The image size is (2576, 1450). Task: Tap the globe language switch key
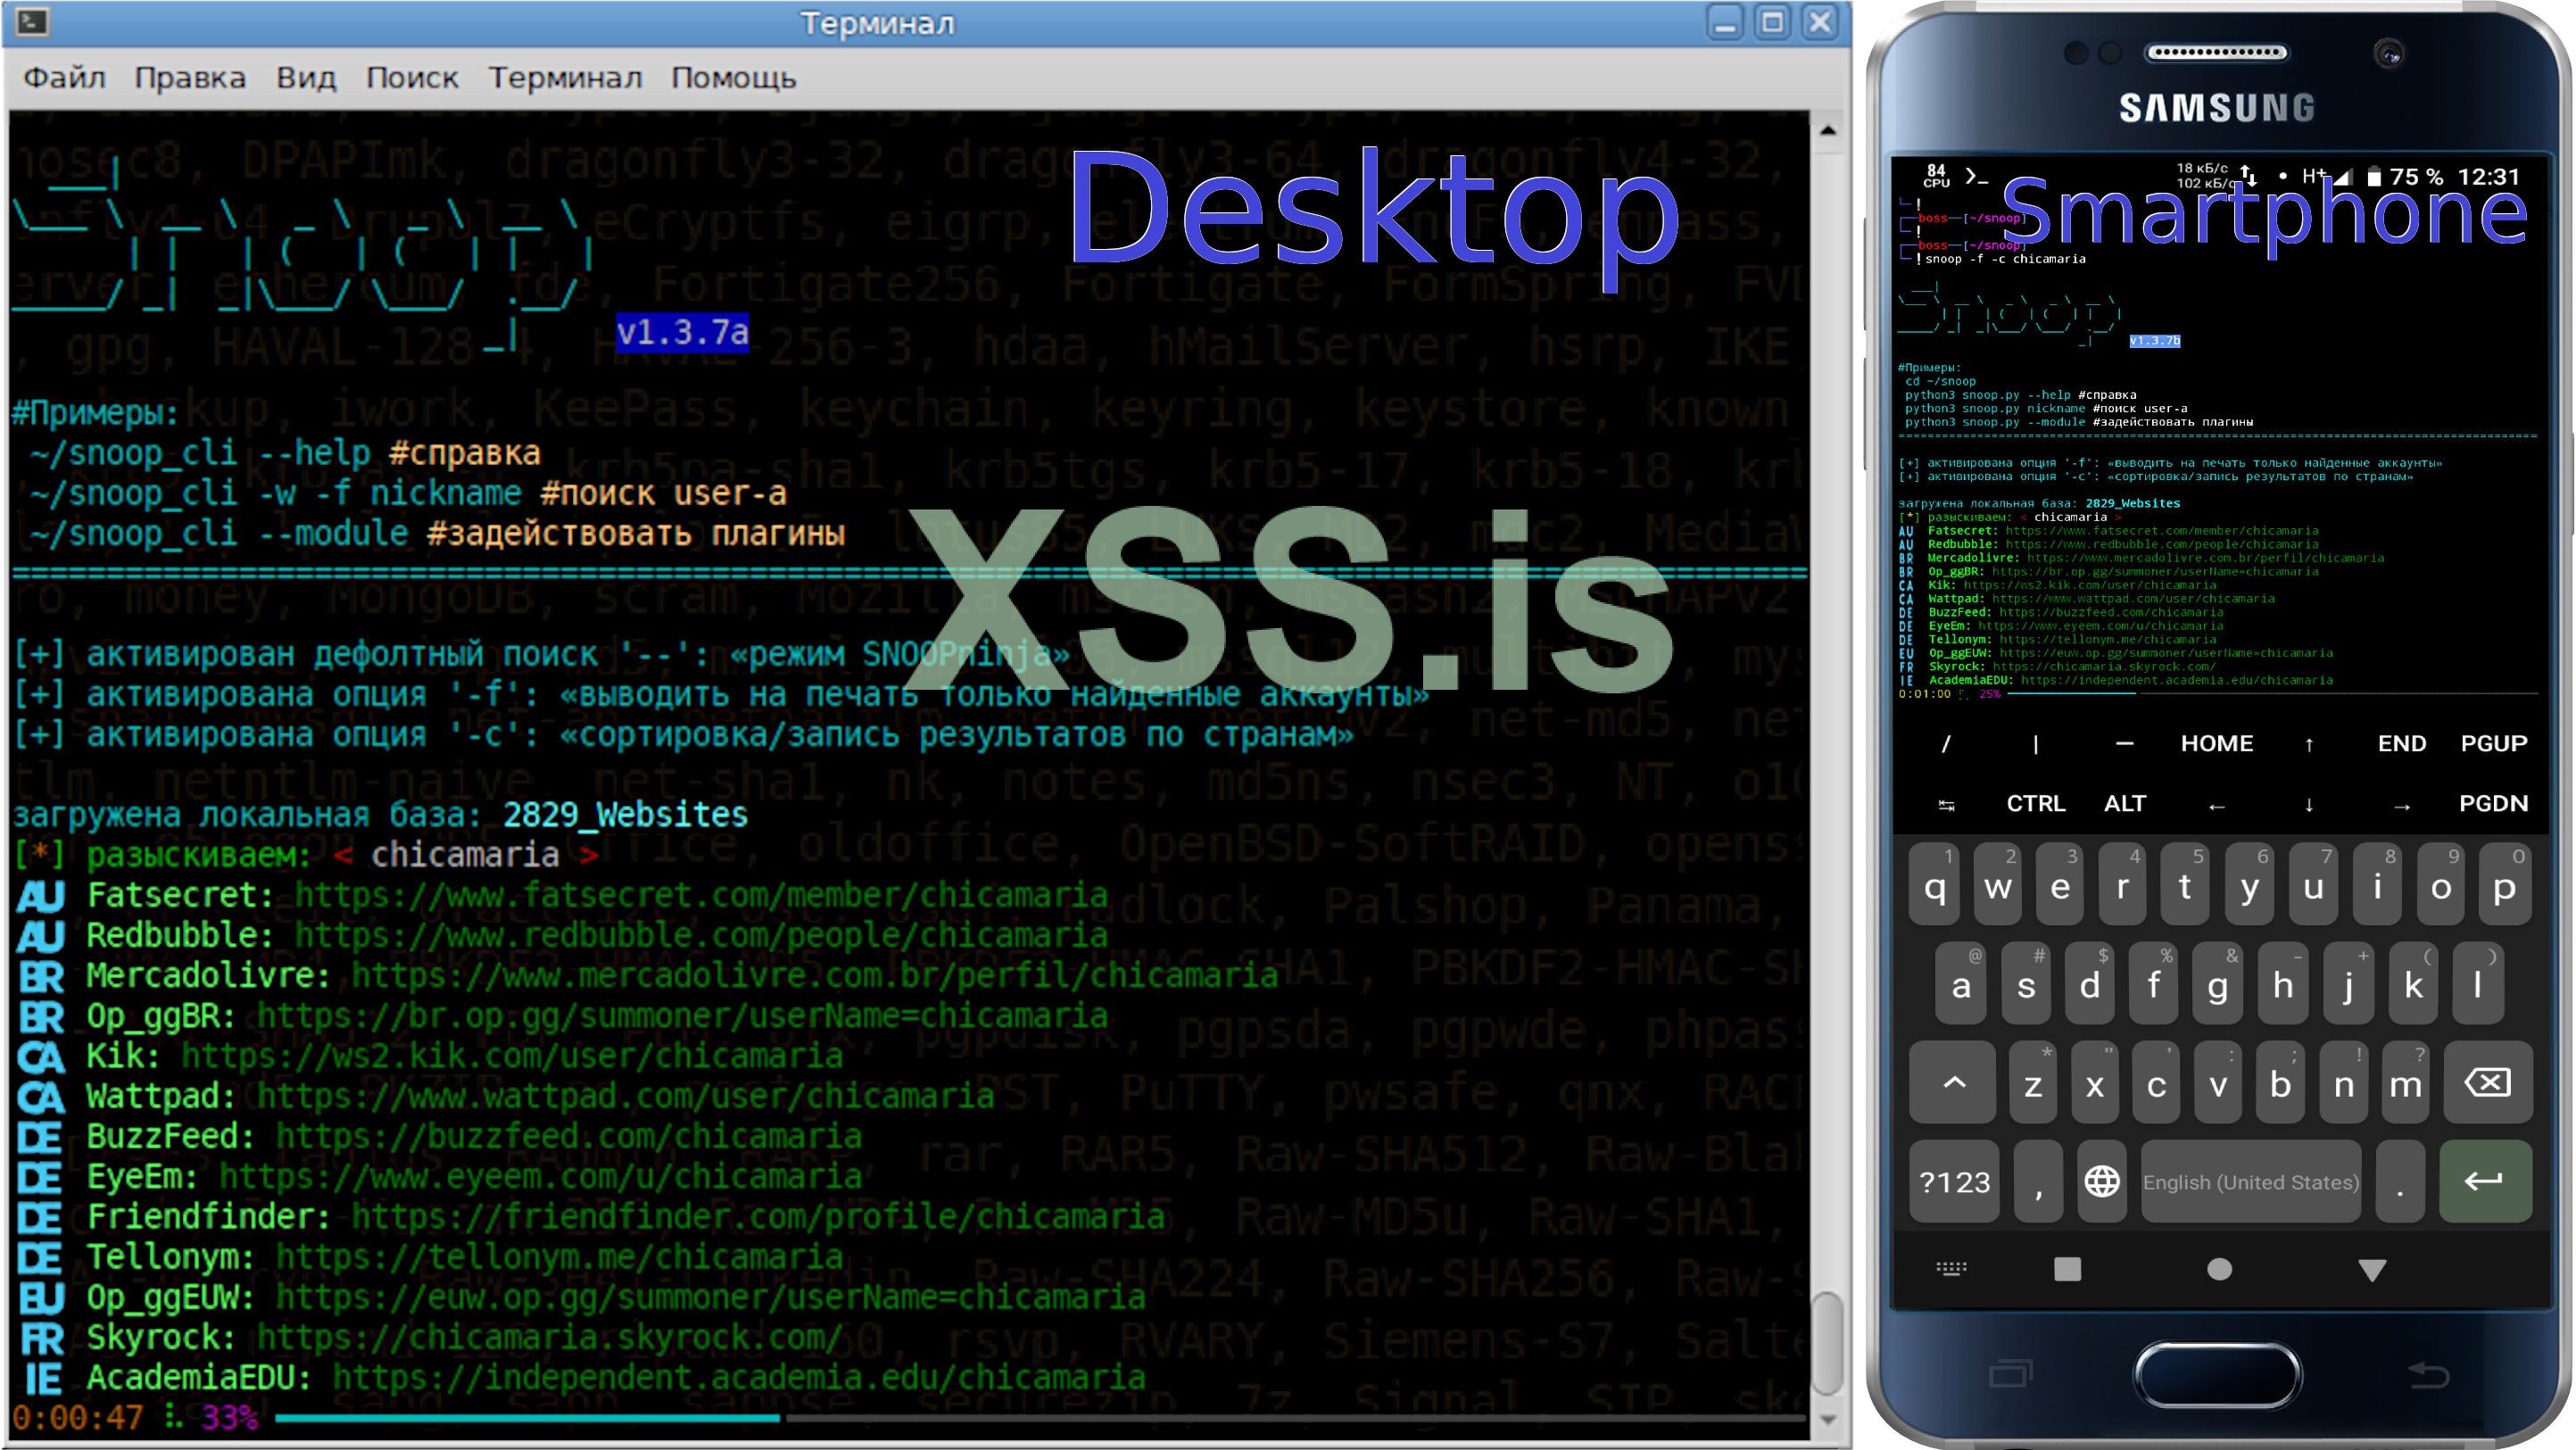[x=2101, y=1182]
